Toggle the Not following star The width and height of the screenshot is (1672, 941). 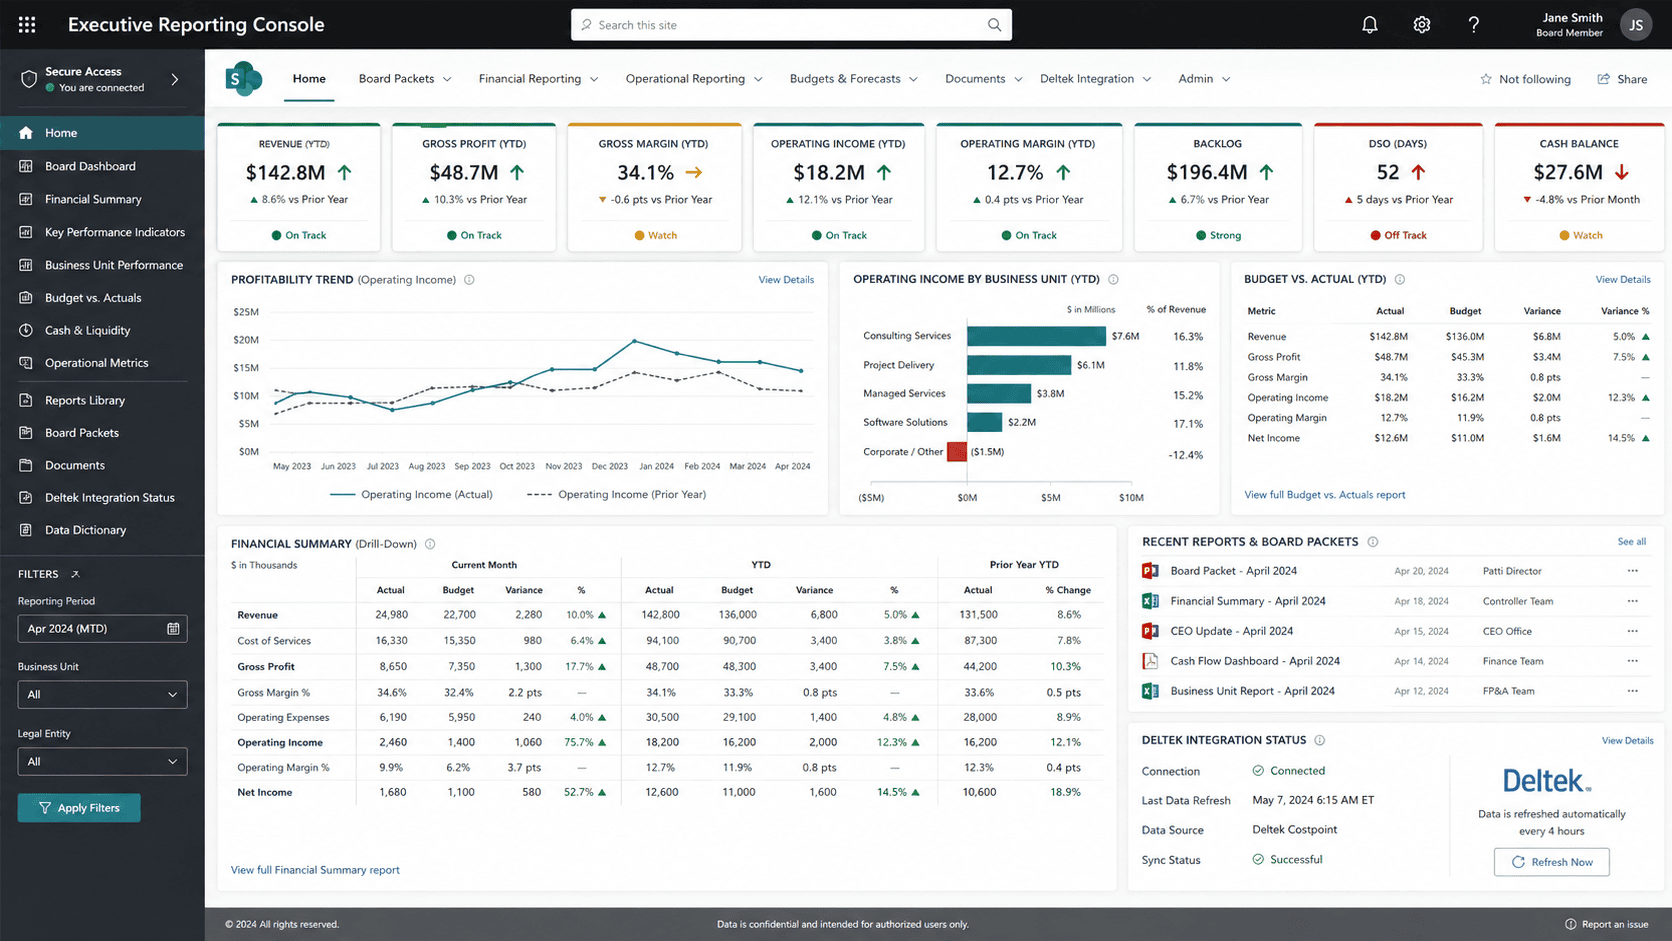coord(1486,79)
